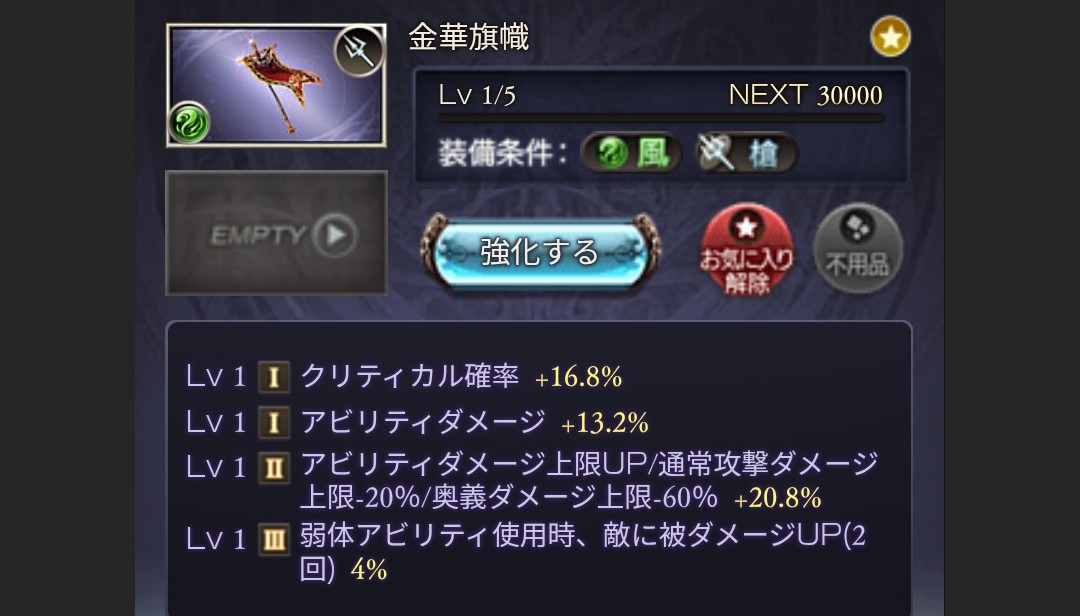1080x616 pixels.
Task: Click the spear type icon on weapon thumbnail
Action: 359,51
